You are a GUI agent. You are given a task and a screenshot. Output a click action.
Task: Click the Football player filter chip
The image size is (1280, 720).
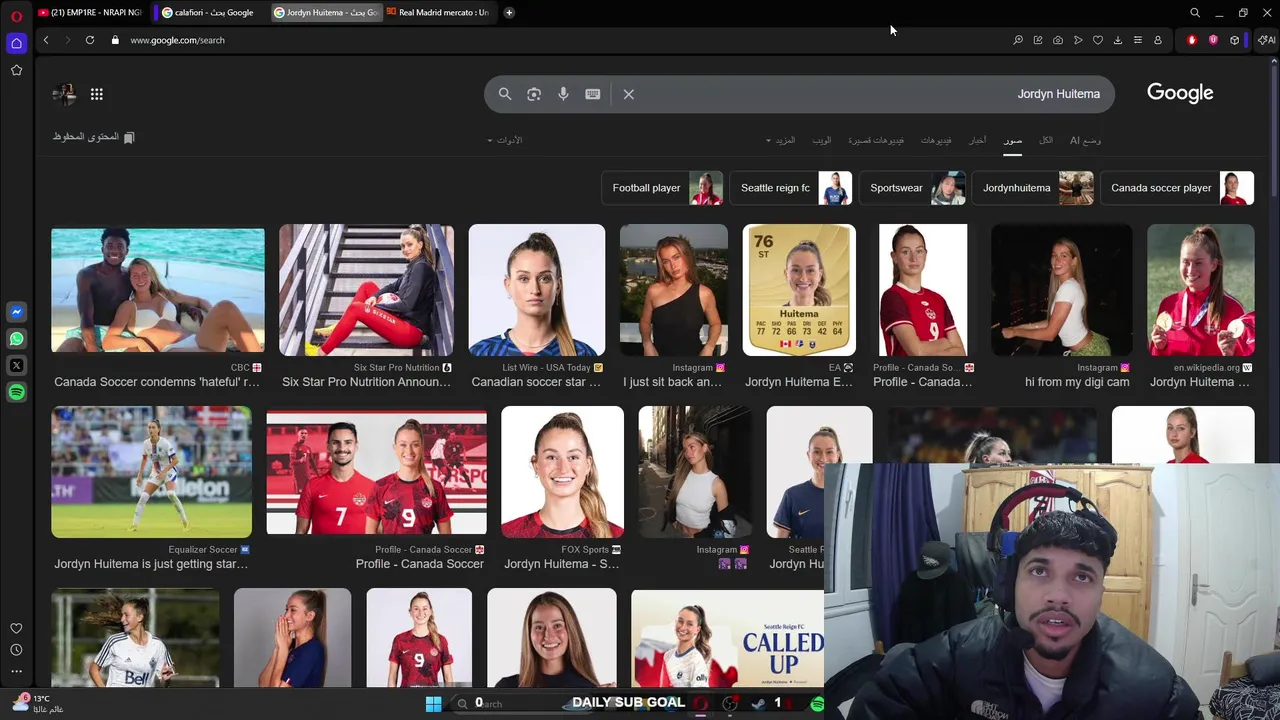[662, 188]
